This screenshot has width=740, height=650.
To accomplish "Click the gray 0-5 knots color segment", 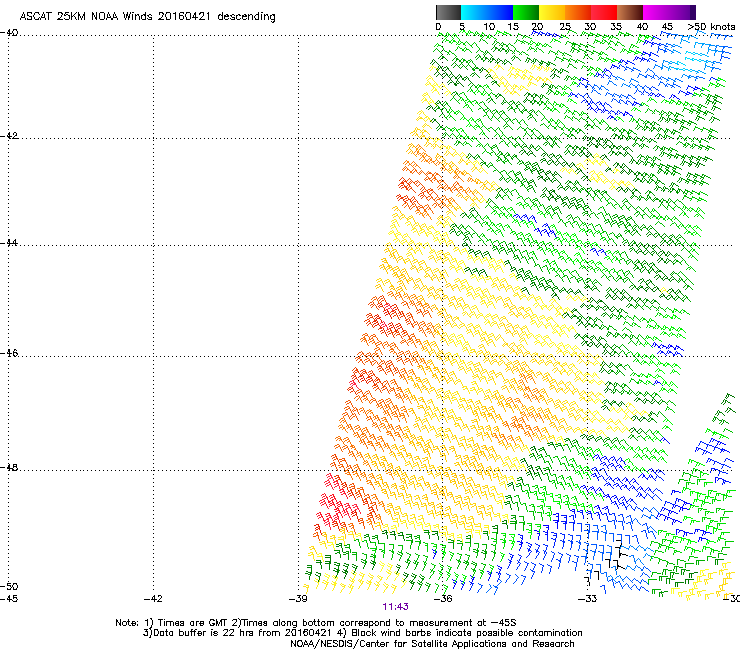I will click(448, 12).
